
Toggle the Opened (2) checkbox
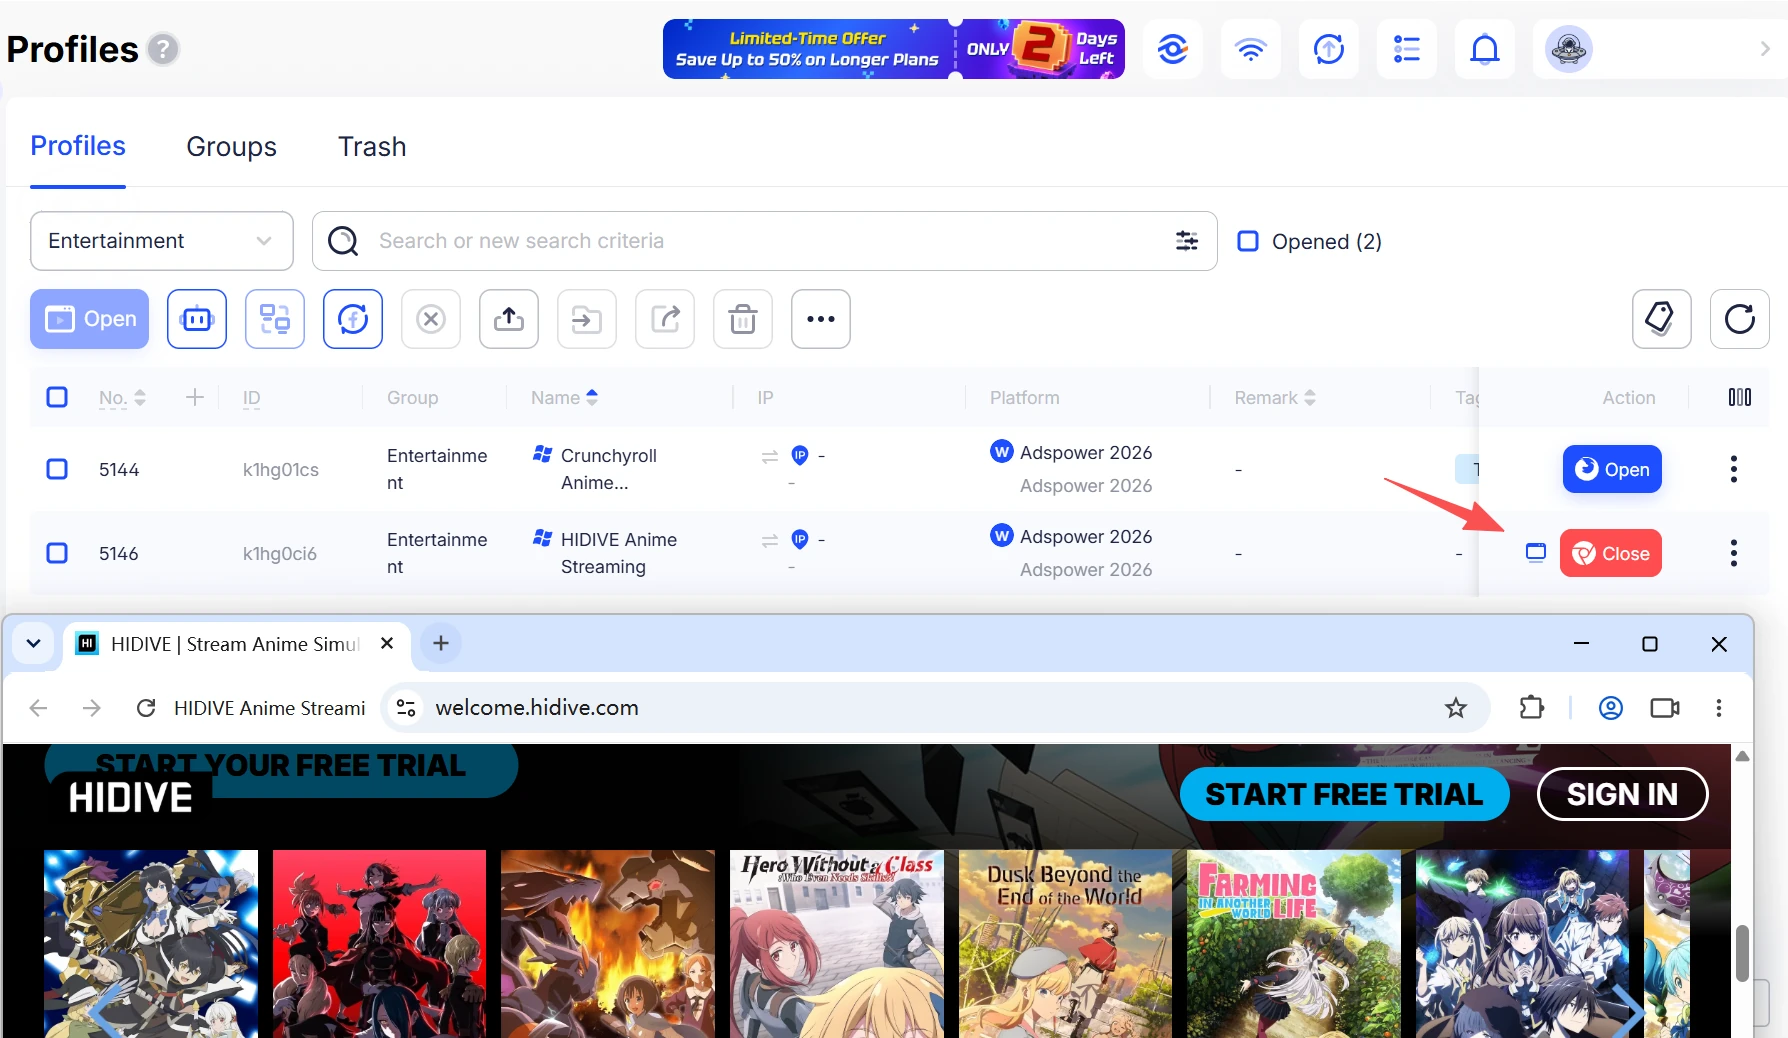point(1248,241)
